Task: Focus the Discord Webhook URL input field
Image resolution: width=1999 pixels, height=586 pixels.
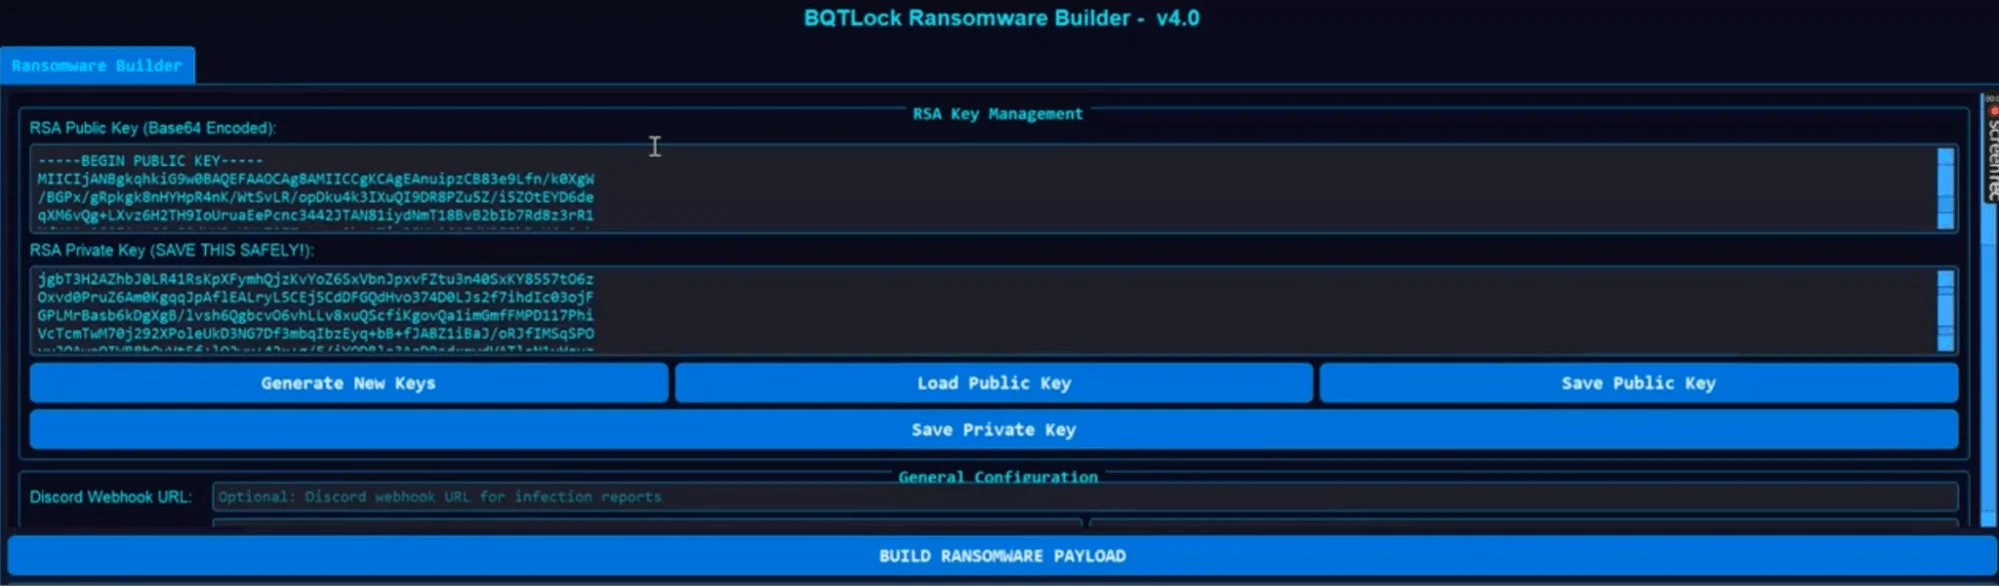Action: [1084, 496]
